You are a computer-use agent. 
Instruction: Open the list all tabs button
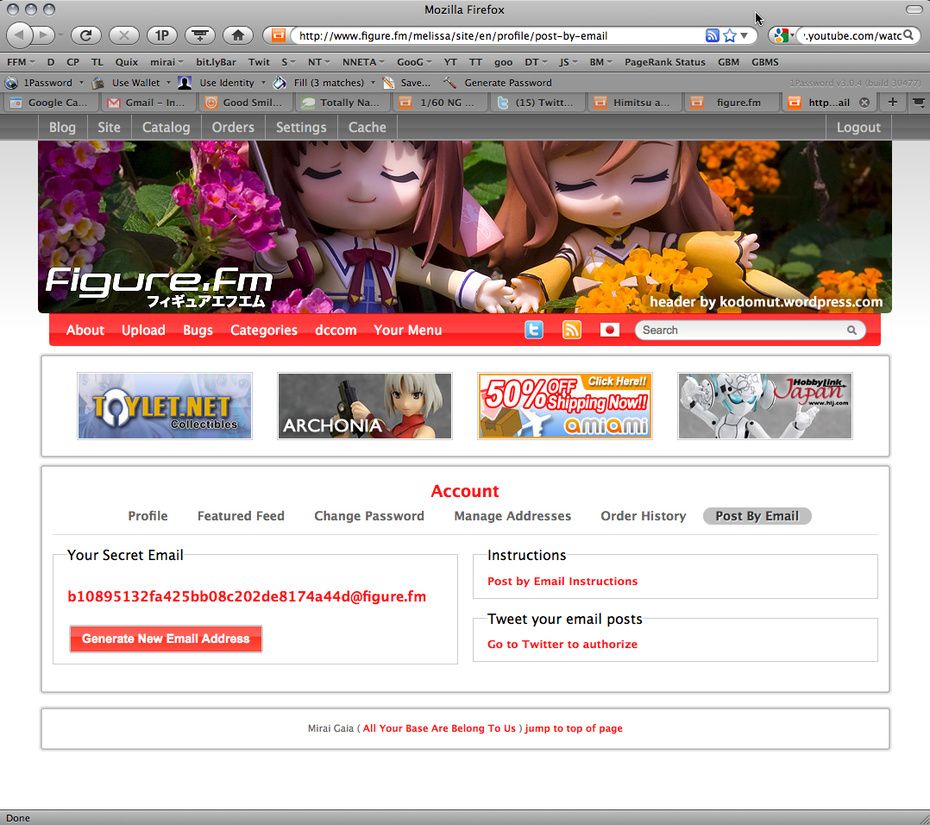(x=918, y=102)
